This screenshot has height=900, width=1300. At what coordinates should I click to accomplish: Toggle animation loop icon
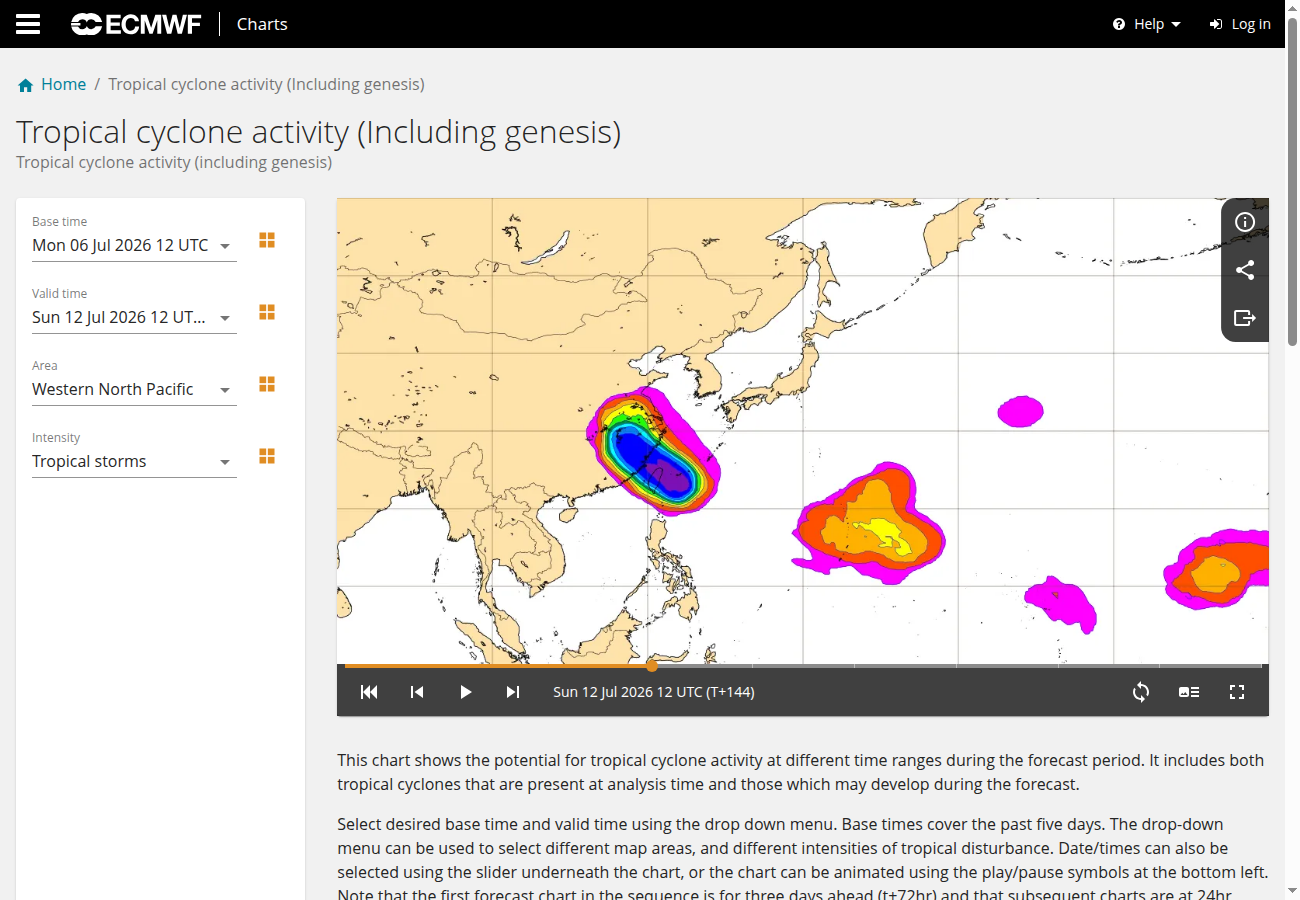point(1141,692)
